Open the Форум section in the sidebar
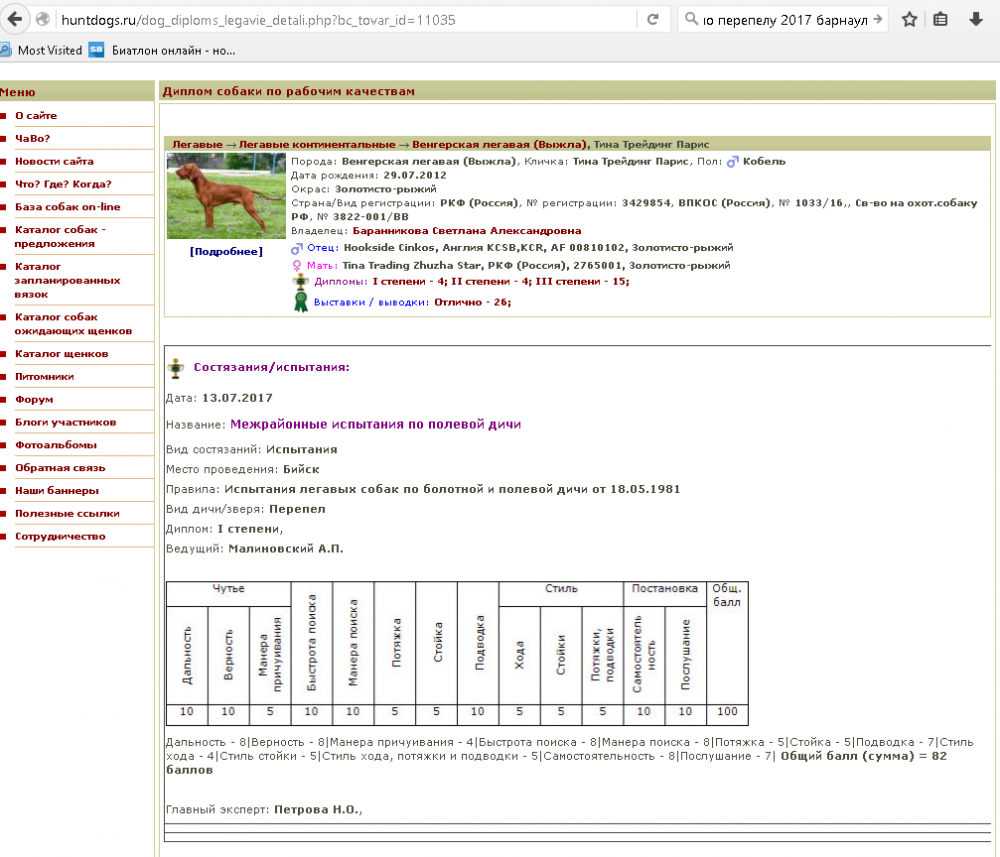1000x857 pixels. (x=35, y=398)
